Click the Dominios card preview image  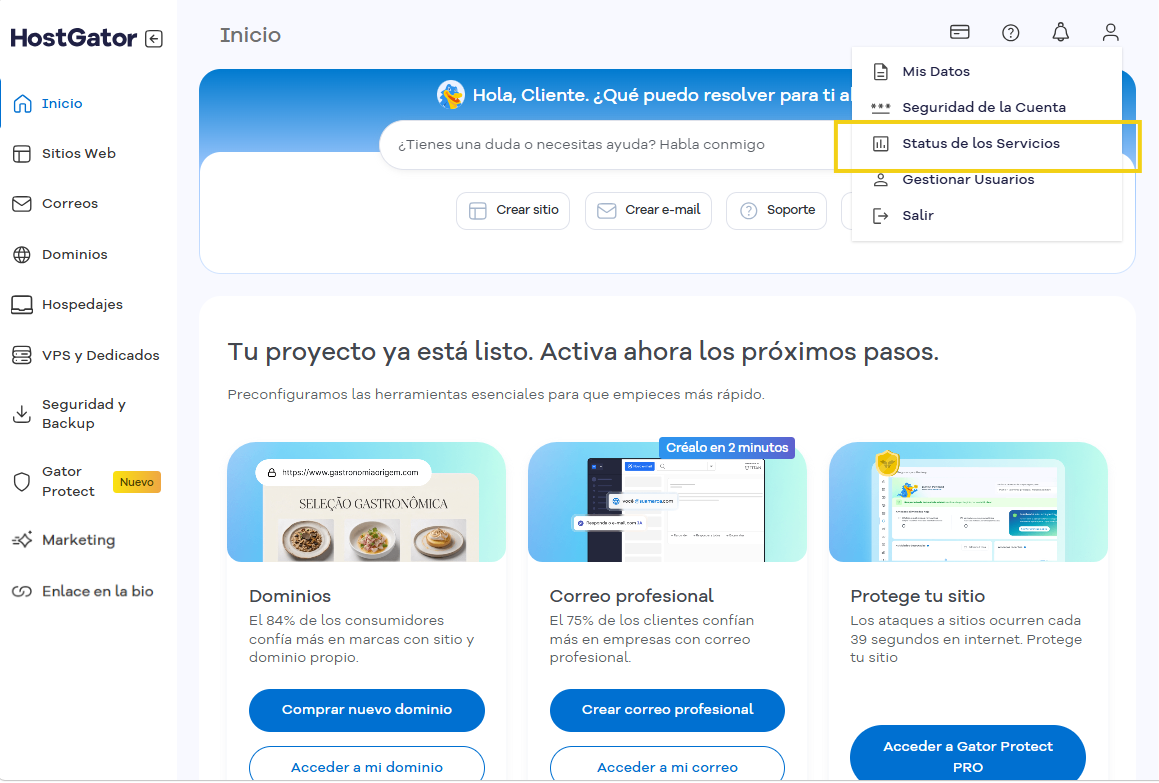[367, 503]
